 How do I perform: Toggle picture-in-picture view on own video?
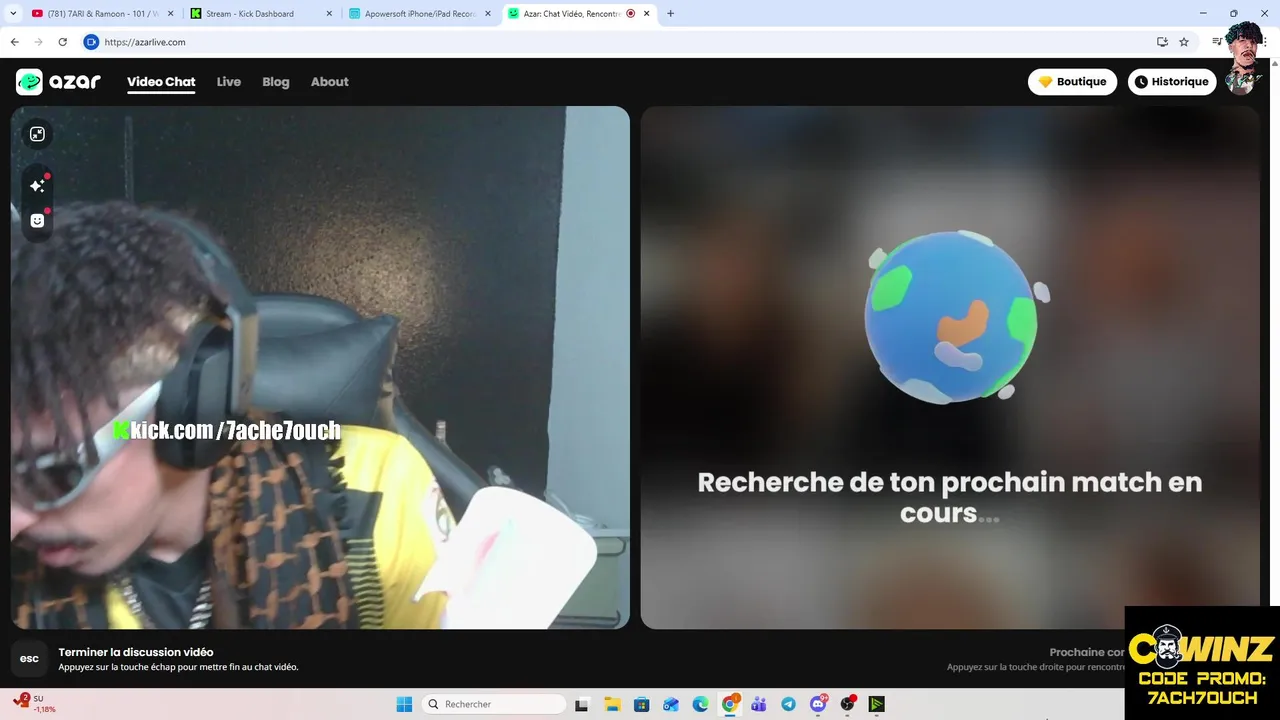(37, 134)
